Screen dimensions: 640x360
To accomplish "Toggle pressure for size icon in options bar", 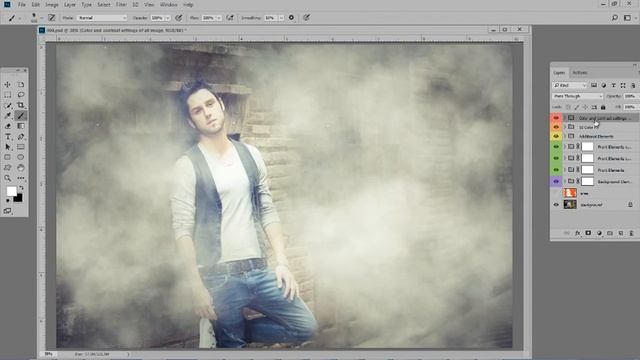I will tap(307, 18).
